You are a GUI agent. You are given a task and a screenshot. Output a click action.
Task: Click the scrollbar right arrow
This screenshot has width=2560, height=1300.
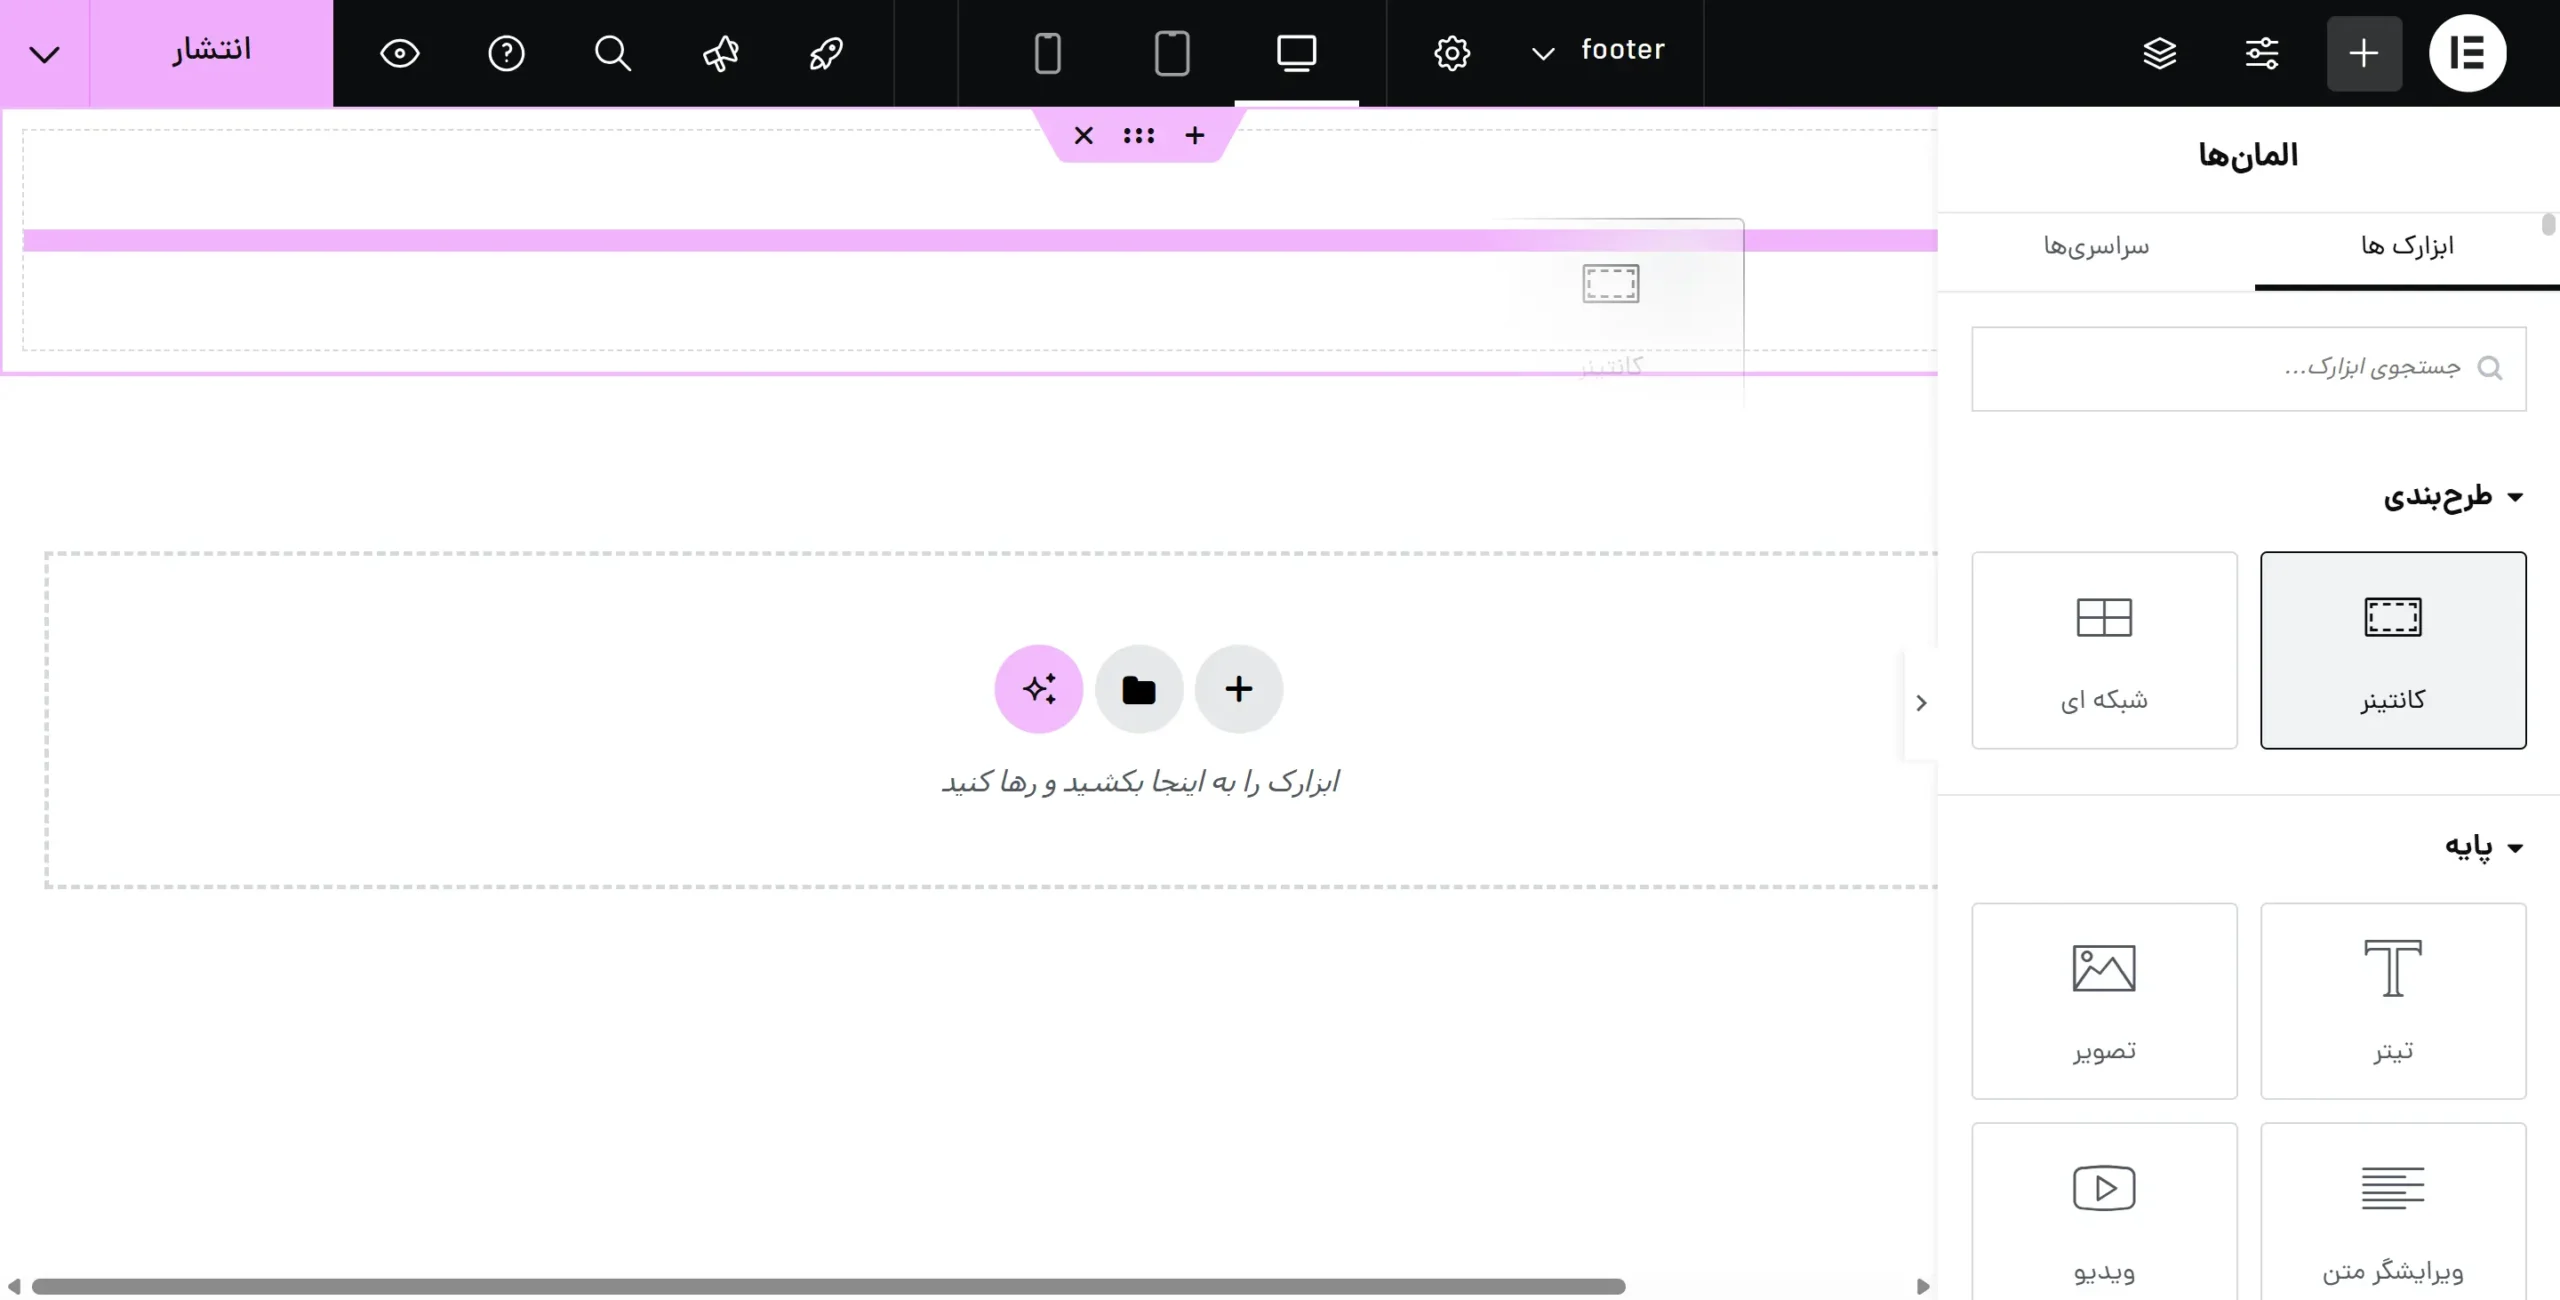(x=1922, y=1287)
